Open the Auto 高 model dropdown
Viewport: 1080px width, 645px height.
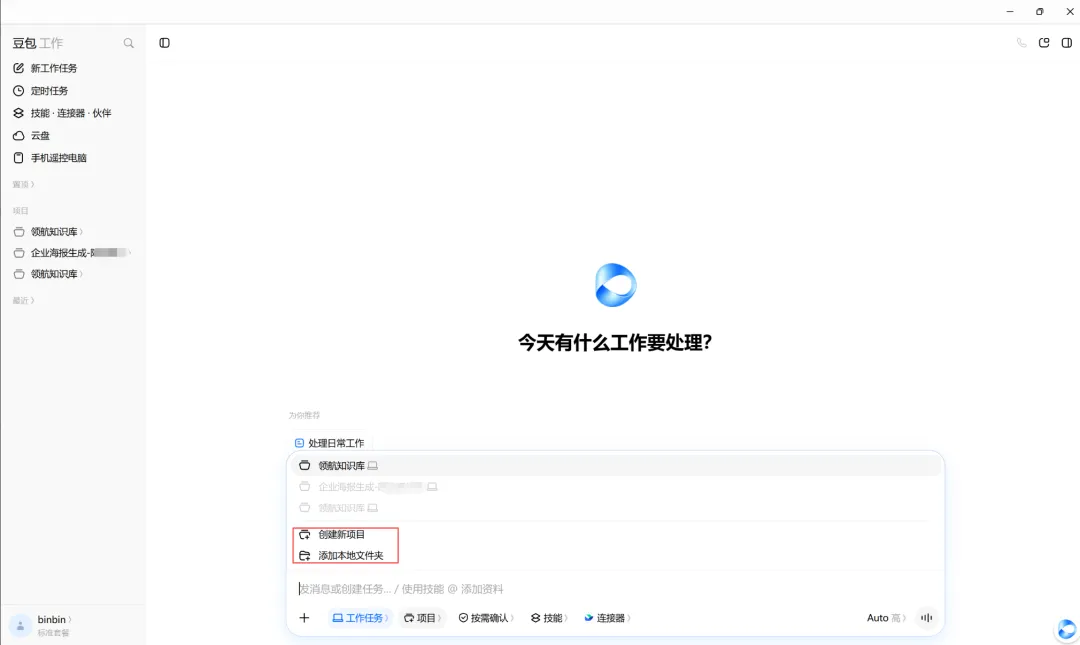(x=886, y=618)
